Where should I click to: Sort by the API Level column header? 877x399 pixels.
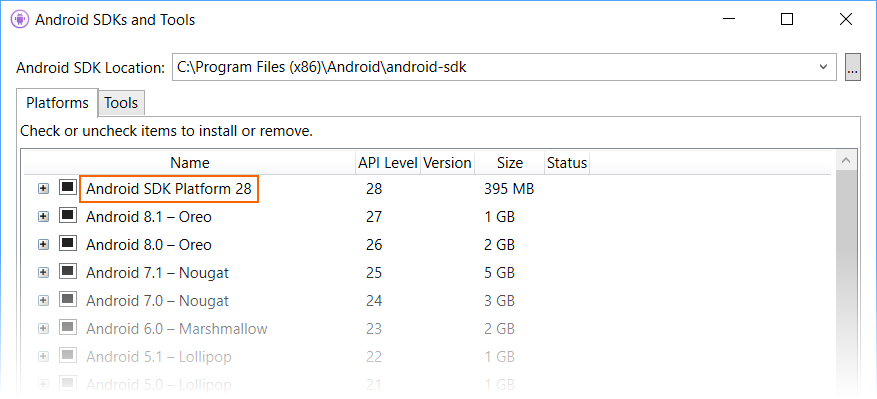(x=388, y=163)
